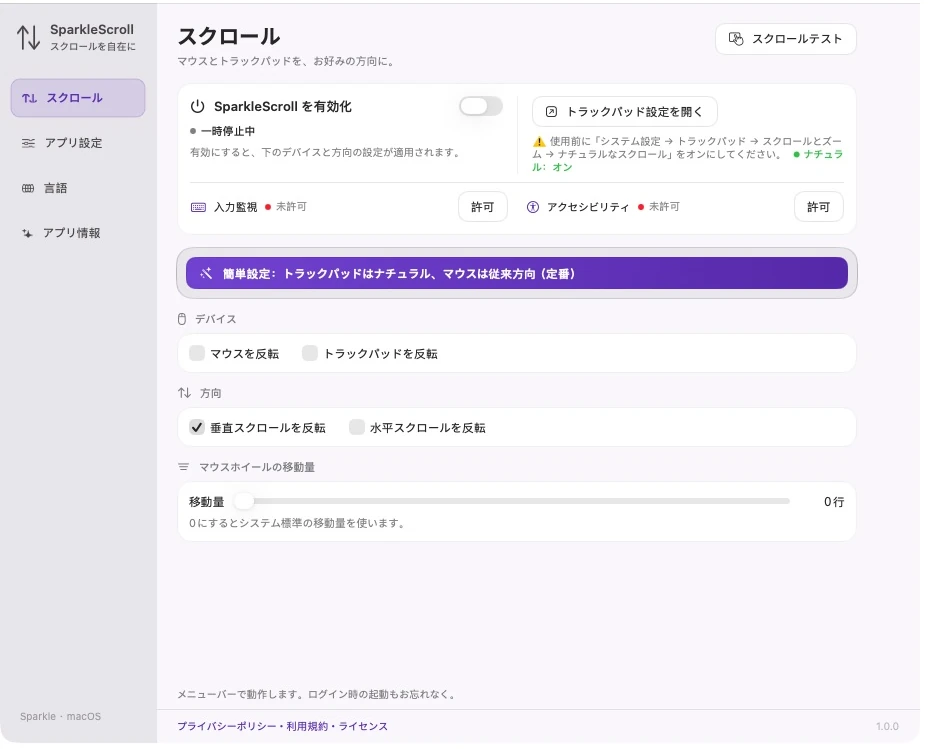Uncheck 垂直スクロールを反転 checkbox
Image resolution: width=928 pixels, height=749 pixels.
[196, 427]
